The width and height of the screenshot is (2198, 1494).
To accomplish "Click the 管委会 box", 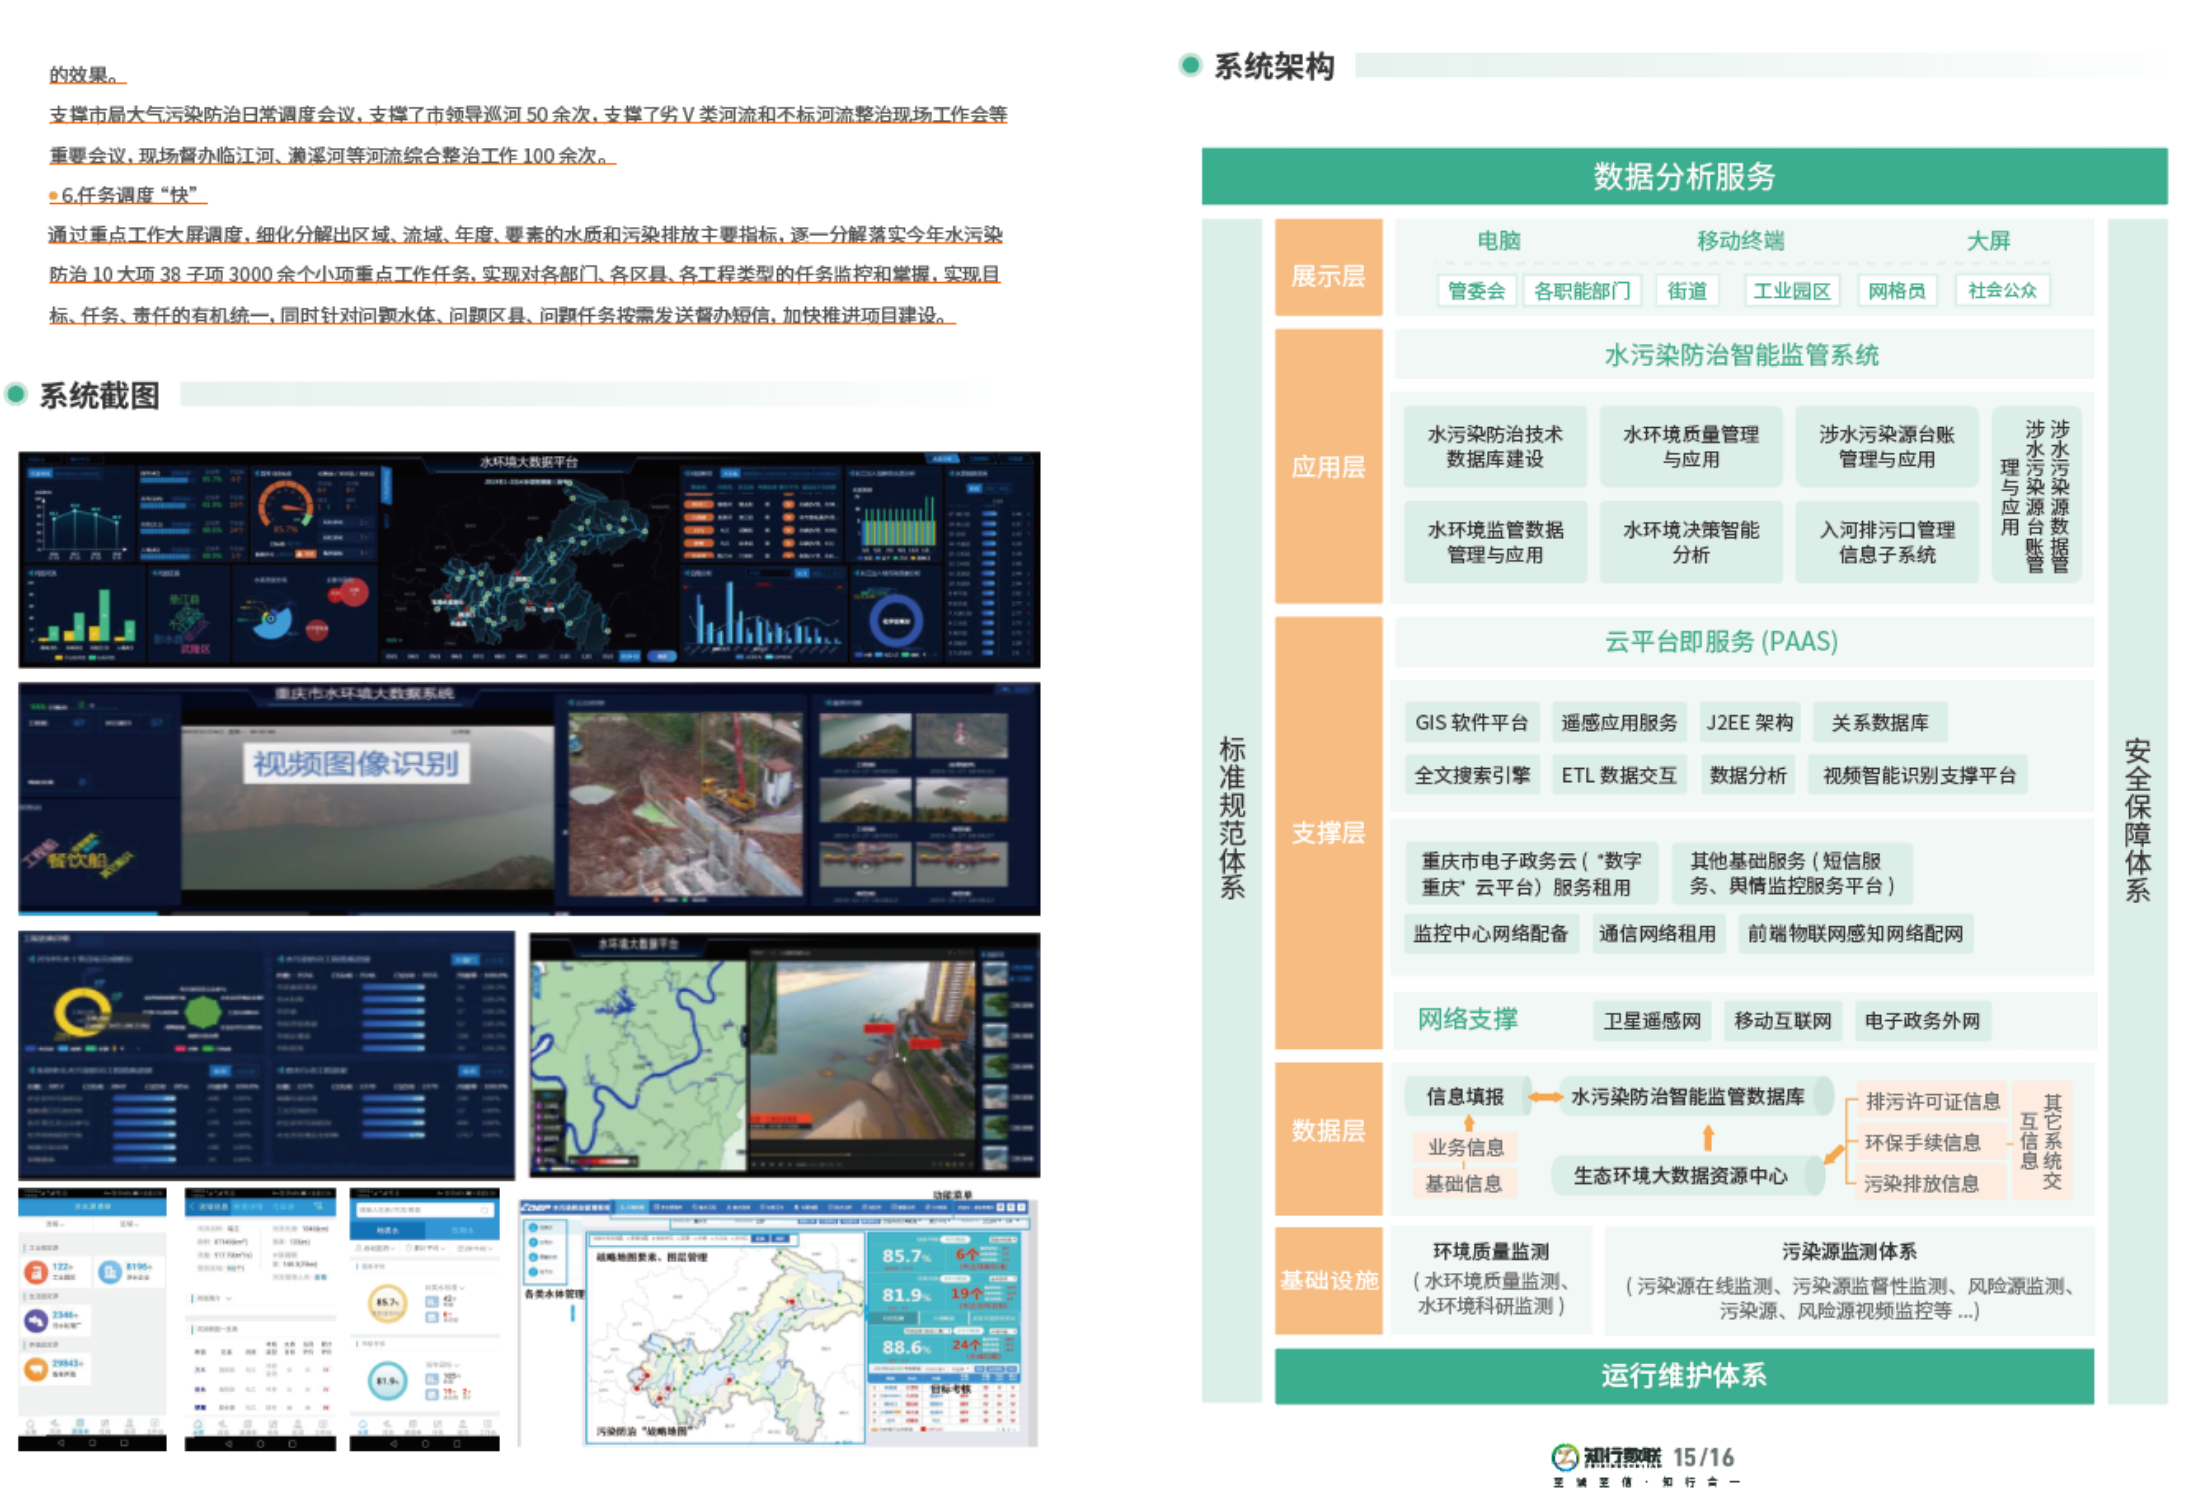I will coord(1476,290).
